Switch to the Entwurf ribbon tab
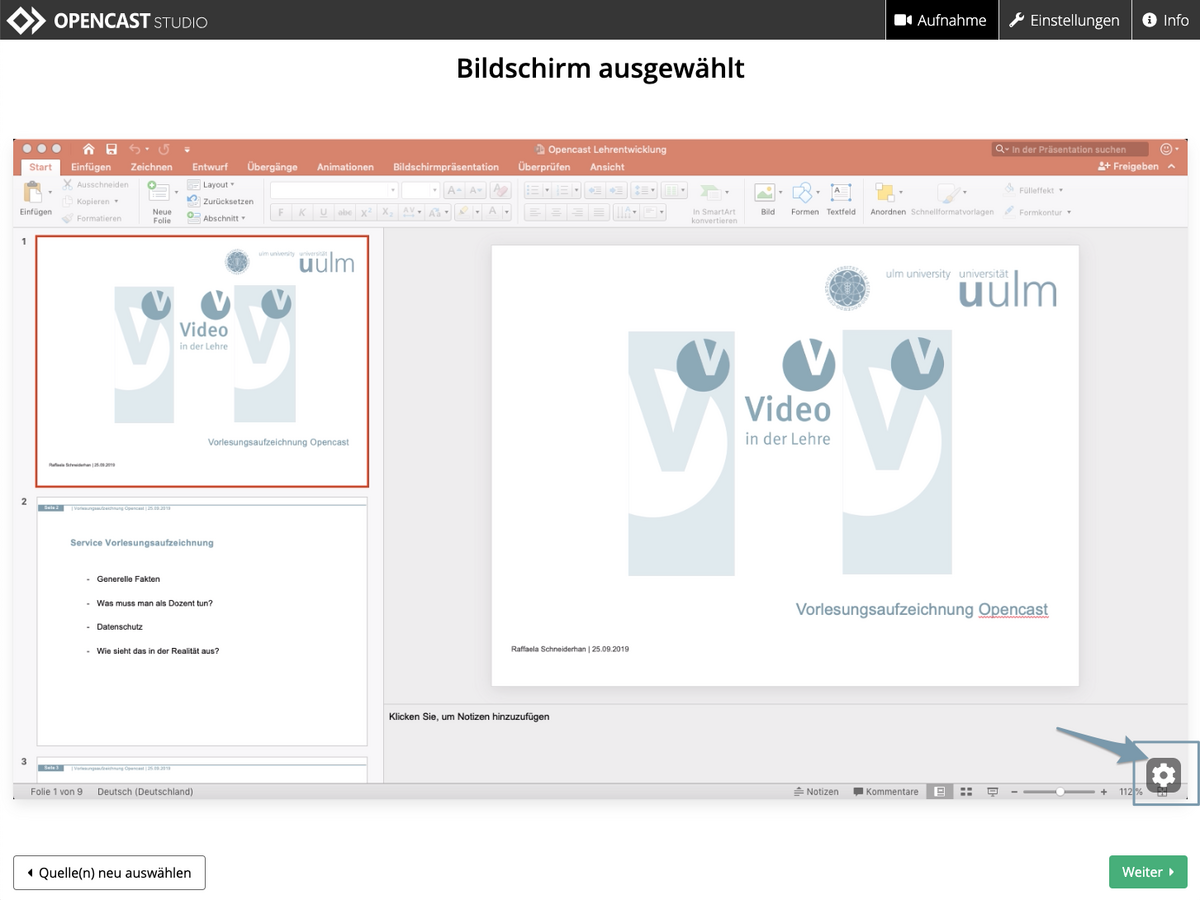Image resolution: width=1200 pixels, height=900 pixels. click(210, 167)
